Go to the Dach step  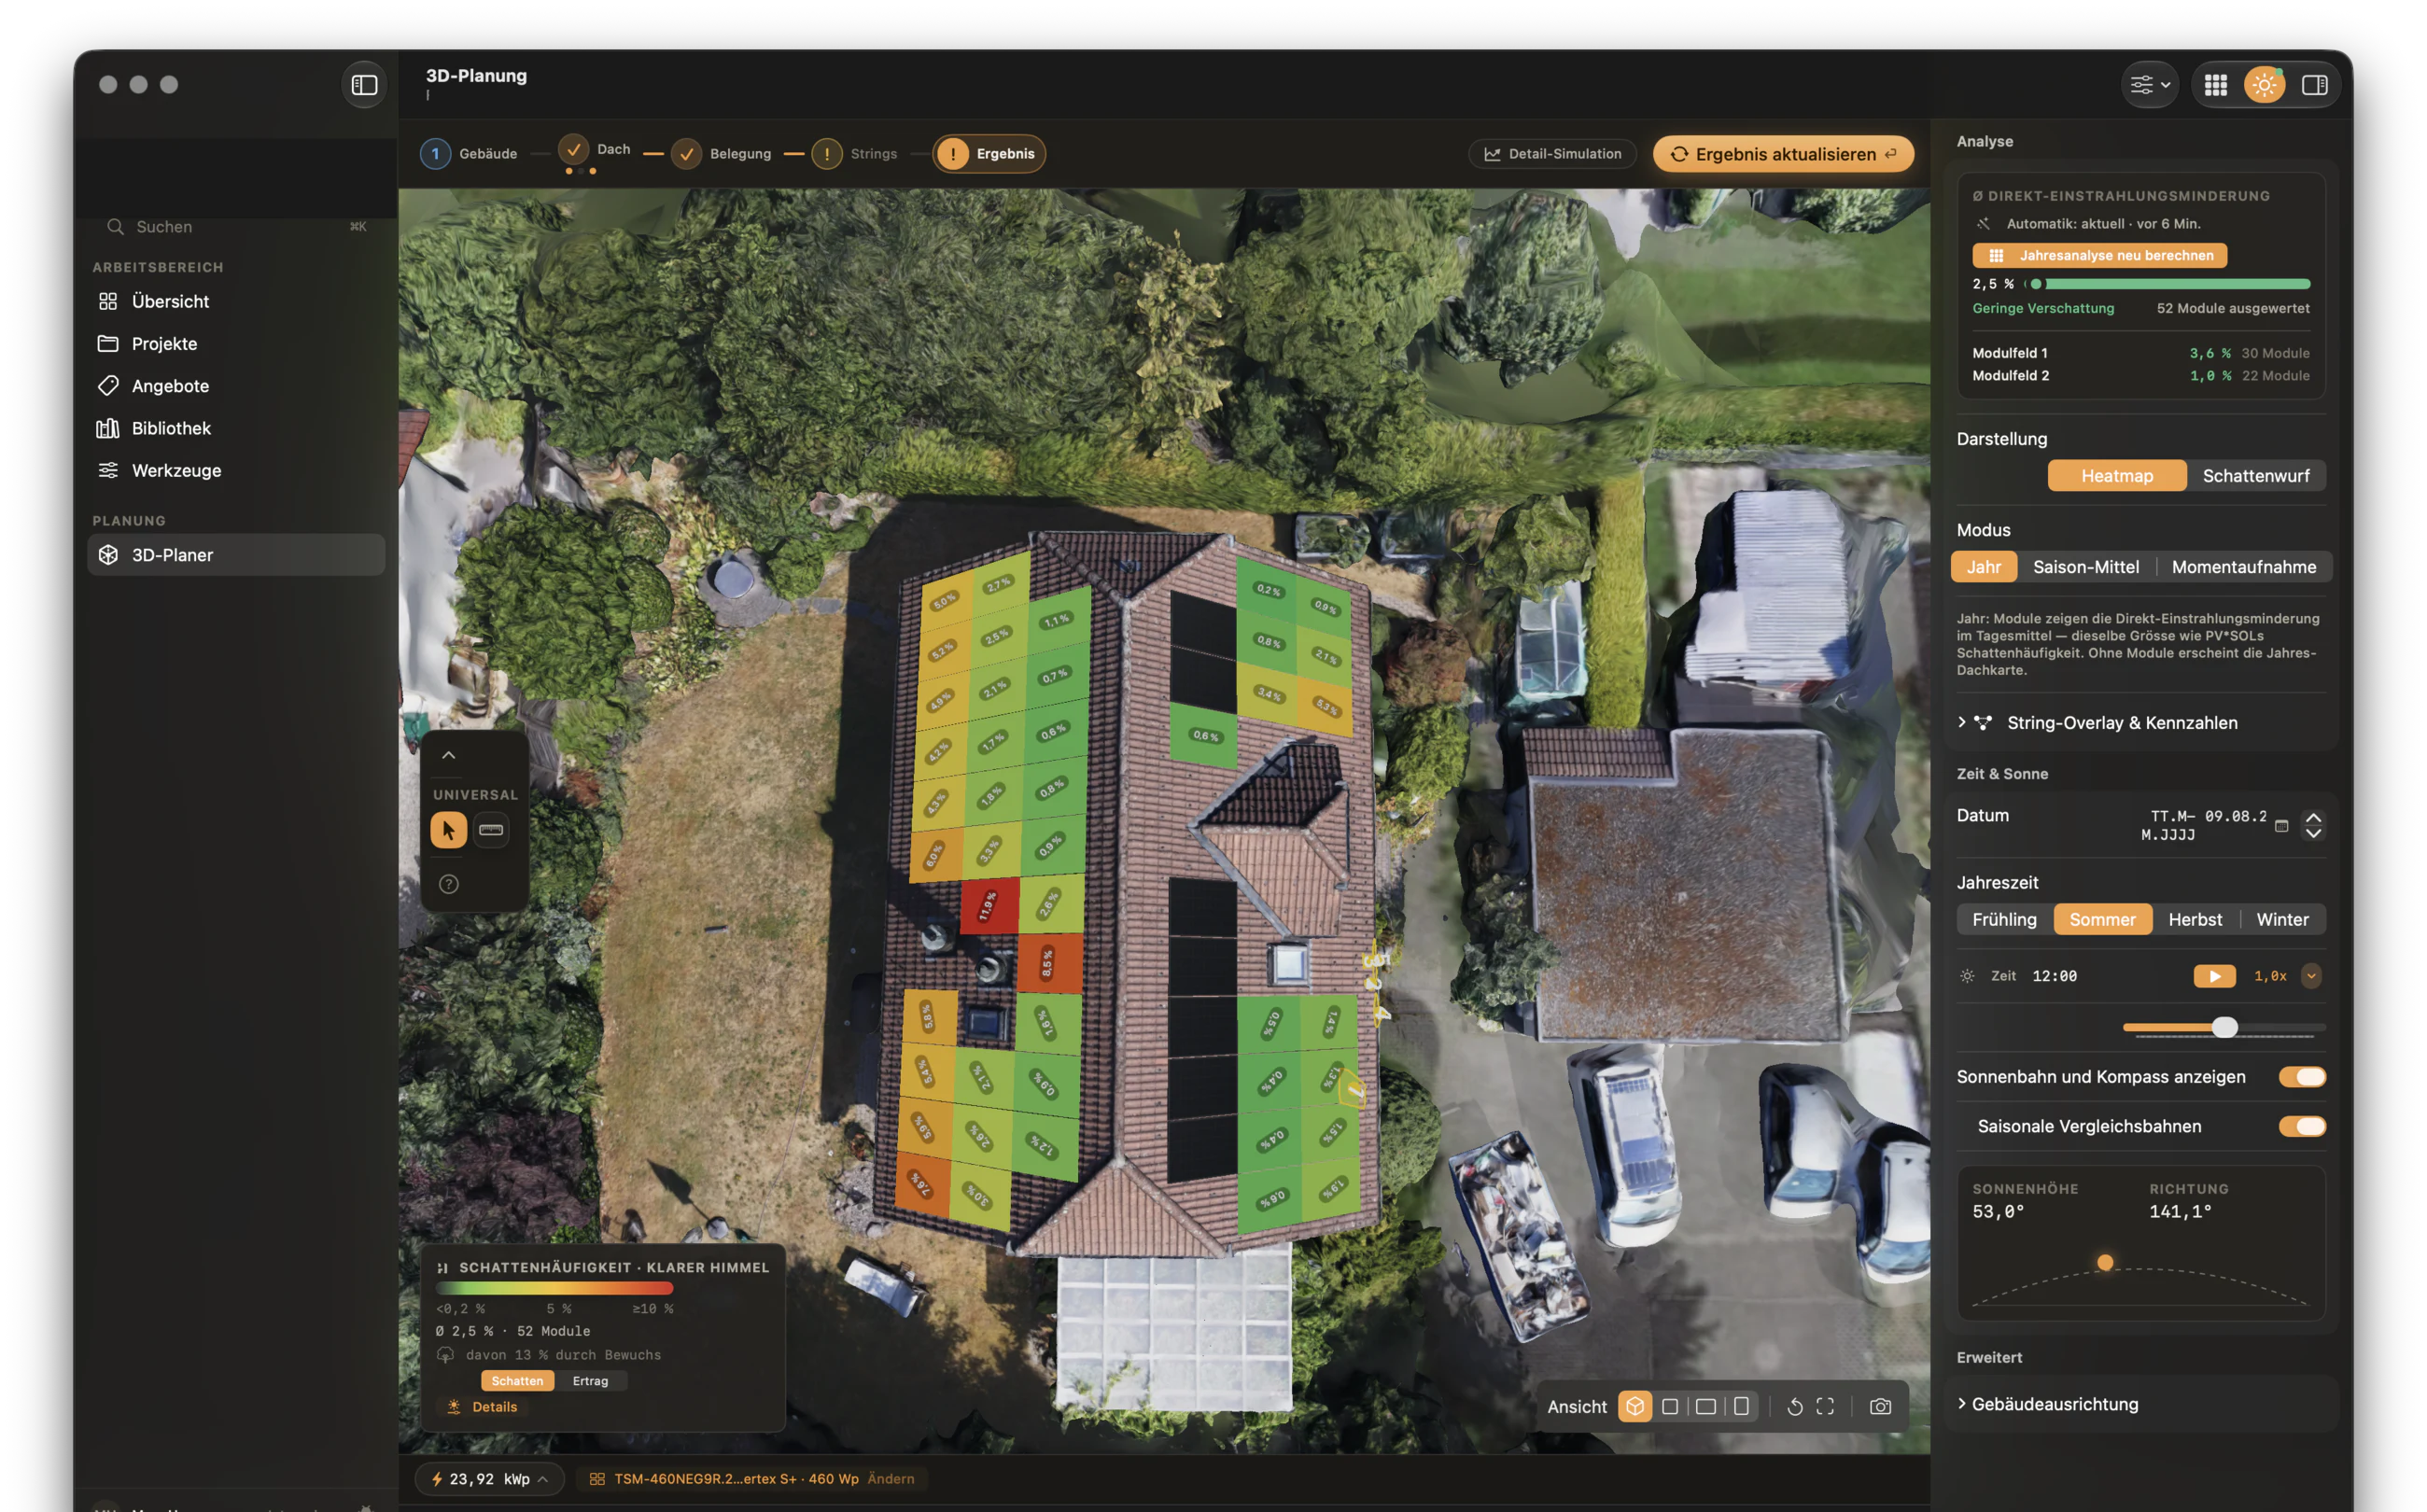[595, 150]
